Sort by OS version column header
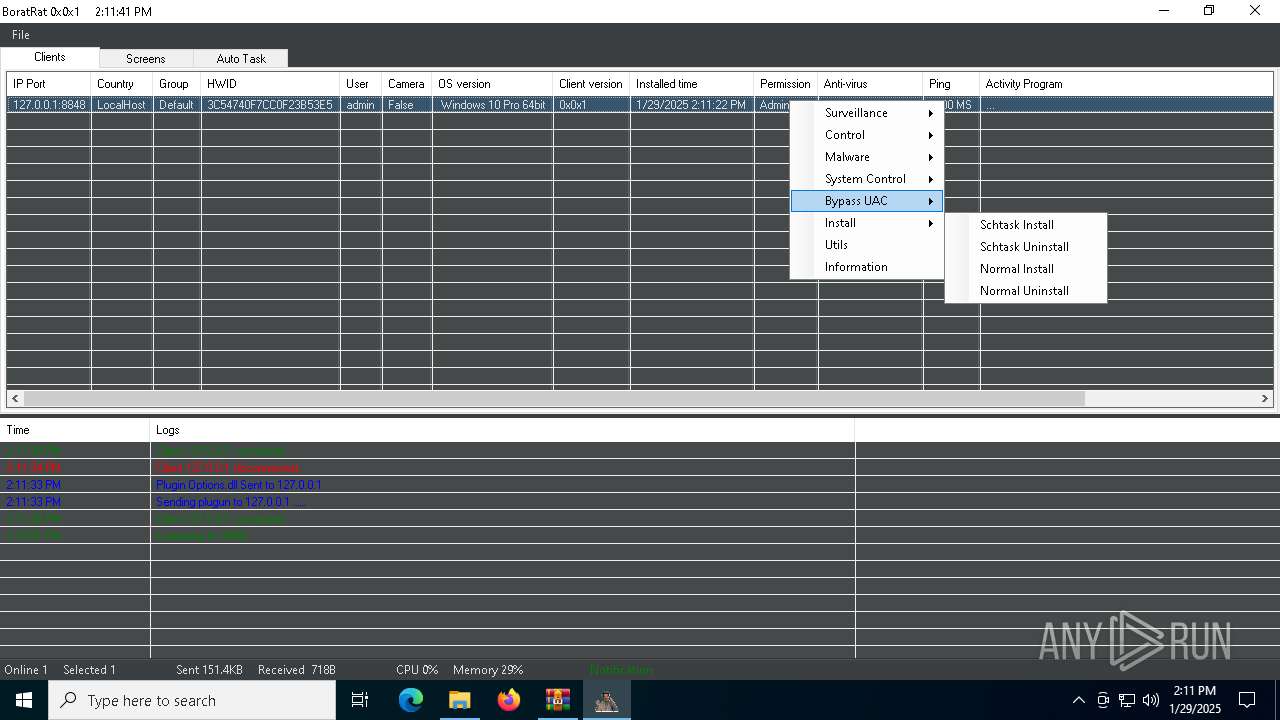 point(492,84)
